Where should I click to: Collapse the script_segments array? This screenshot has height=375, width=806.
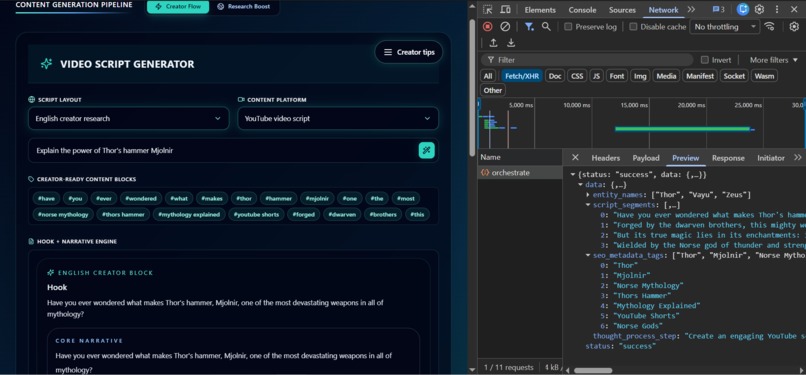click(x=588, y=205)
